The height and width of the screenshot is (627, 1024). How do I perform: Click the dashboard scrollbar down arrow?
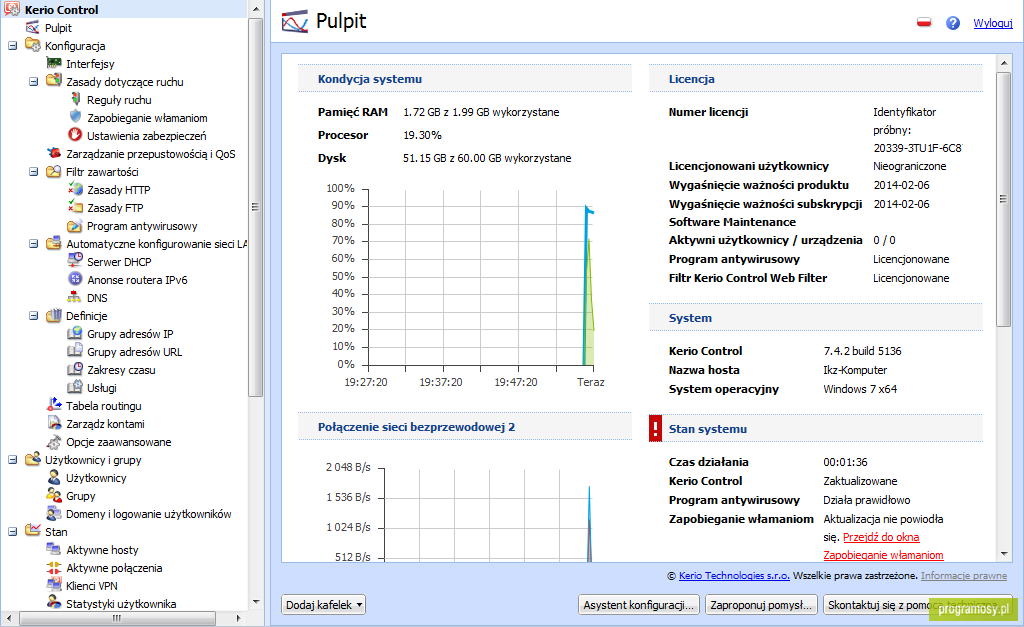point(1004,554)
